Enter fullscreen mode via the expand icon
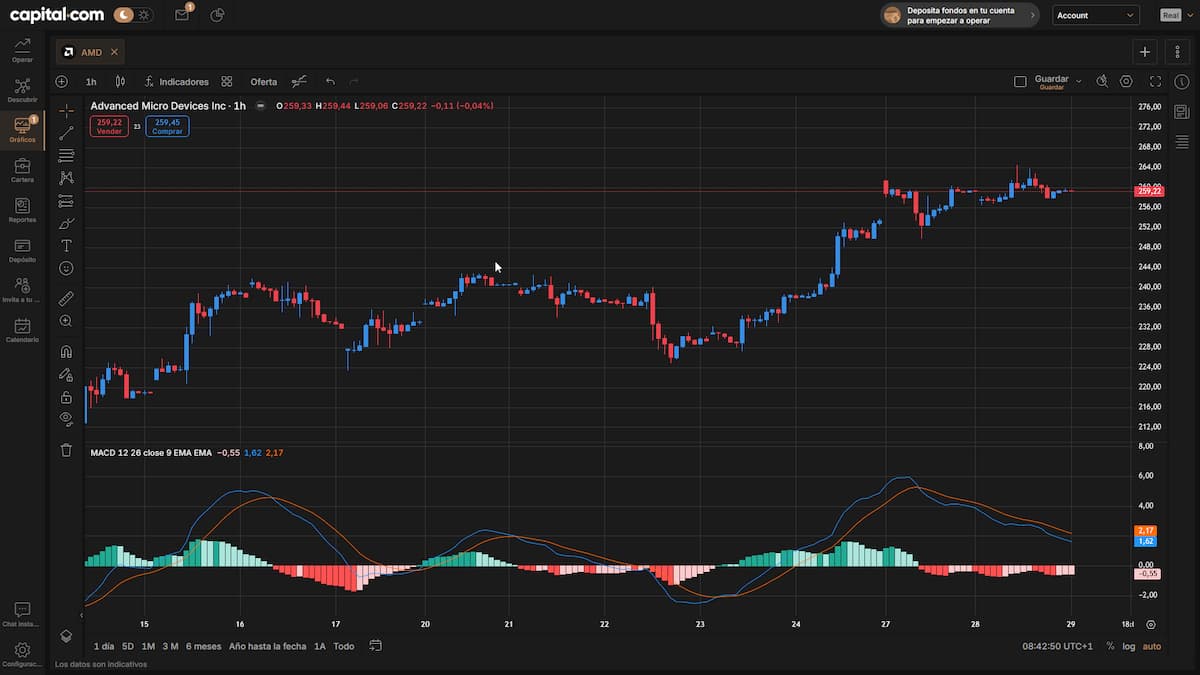1200x675 pixels. coord(1156,81)
